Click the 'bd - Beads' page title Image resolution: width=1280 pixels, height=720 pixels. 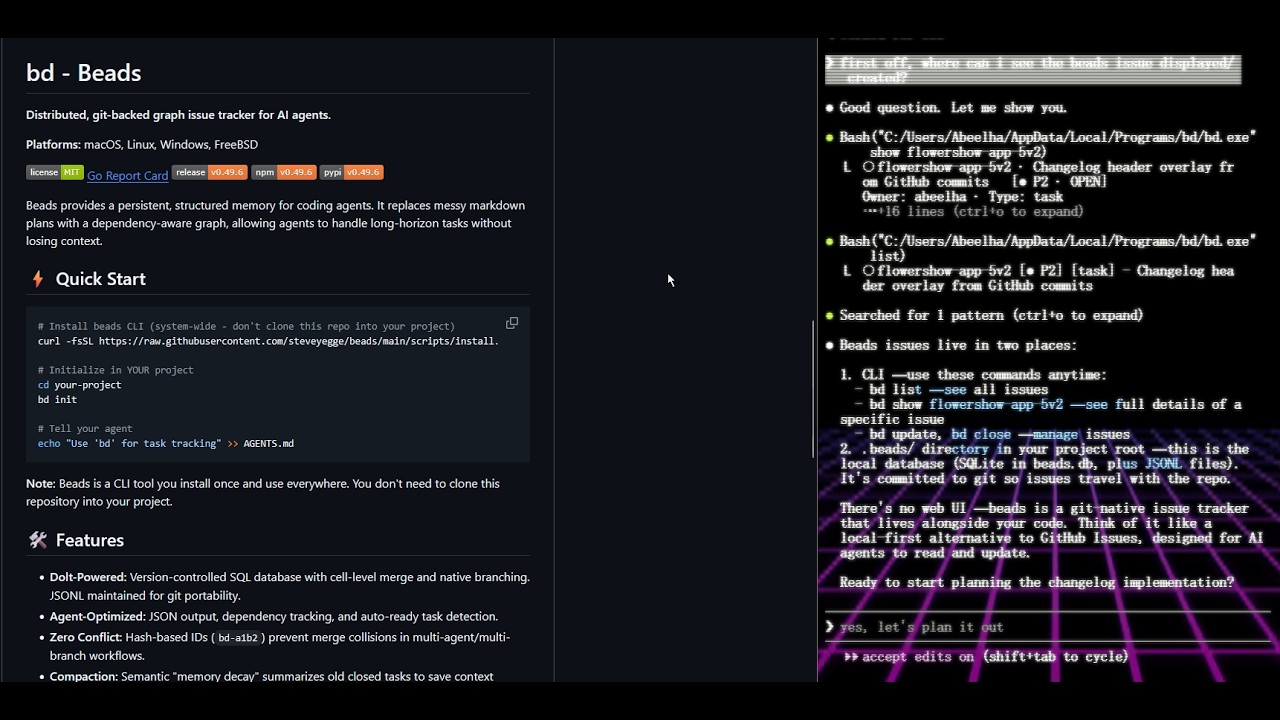(84, 72)
